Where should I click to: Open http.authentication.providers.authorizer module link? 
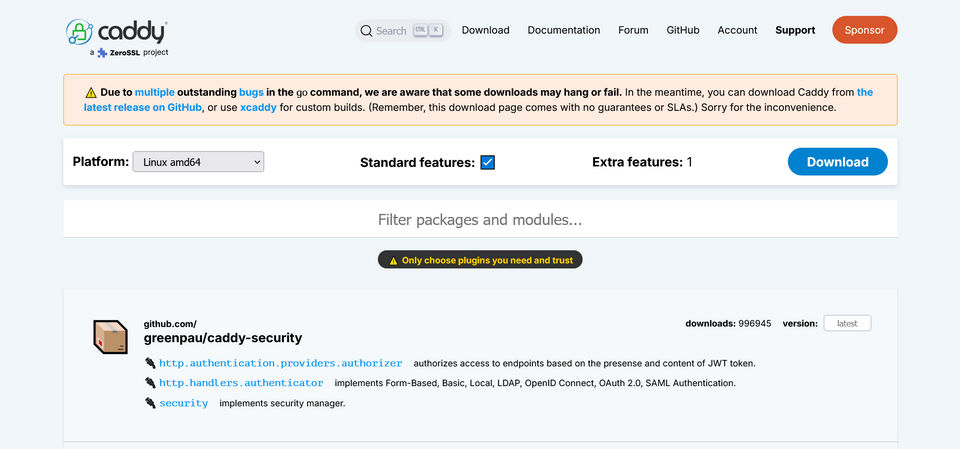(280, 363)
